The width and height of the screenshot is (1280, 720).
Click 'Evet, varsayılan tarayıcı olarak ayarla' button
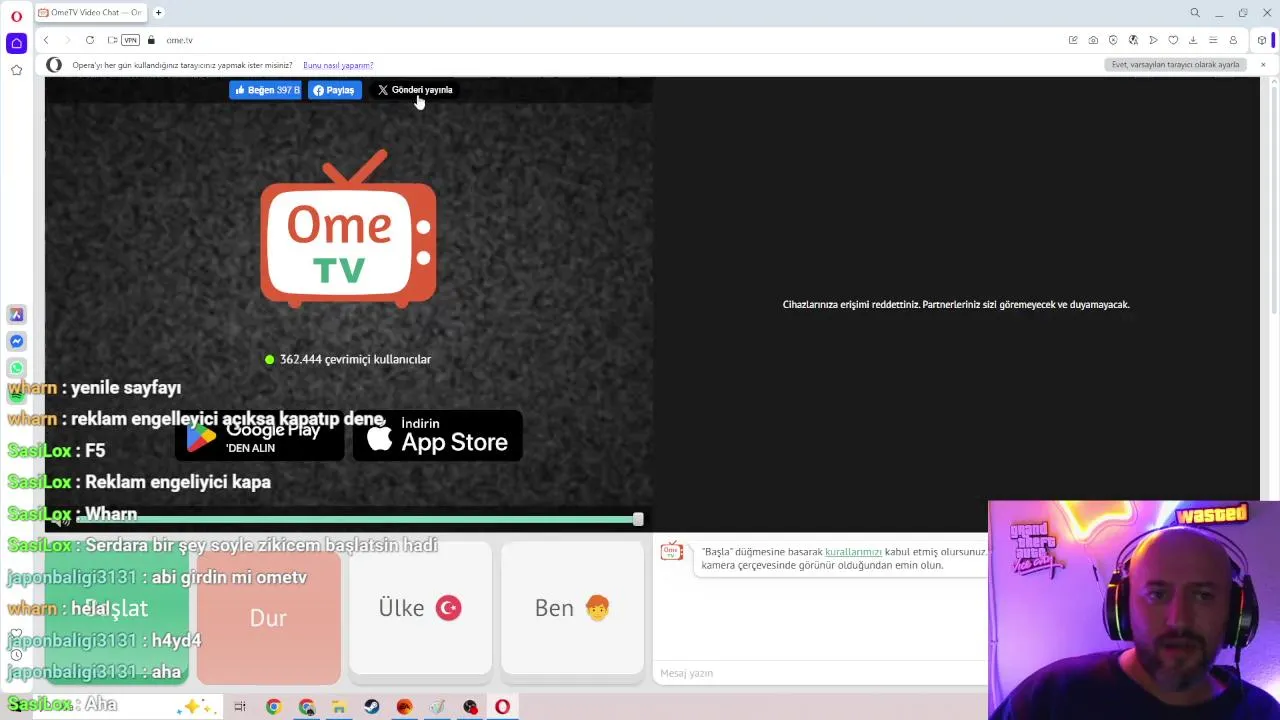[1175, 65]
